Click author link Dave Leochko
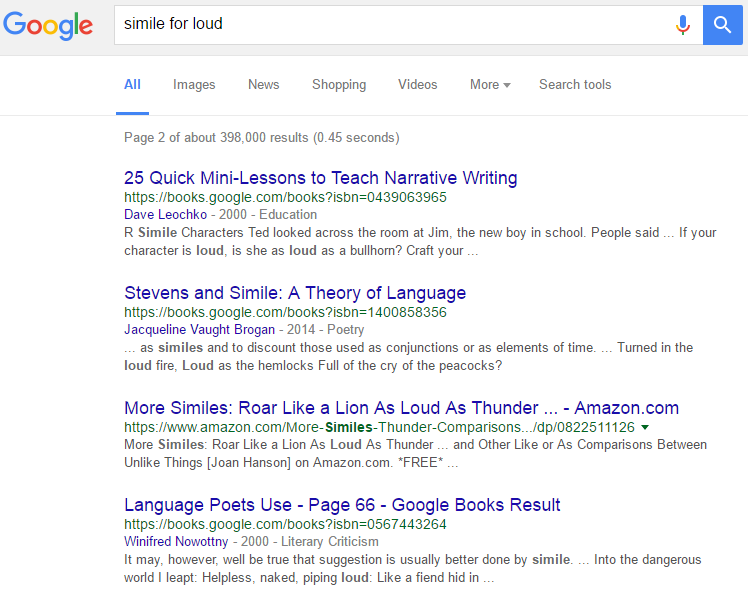 click(164, 214)
